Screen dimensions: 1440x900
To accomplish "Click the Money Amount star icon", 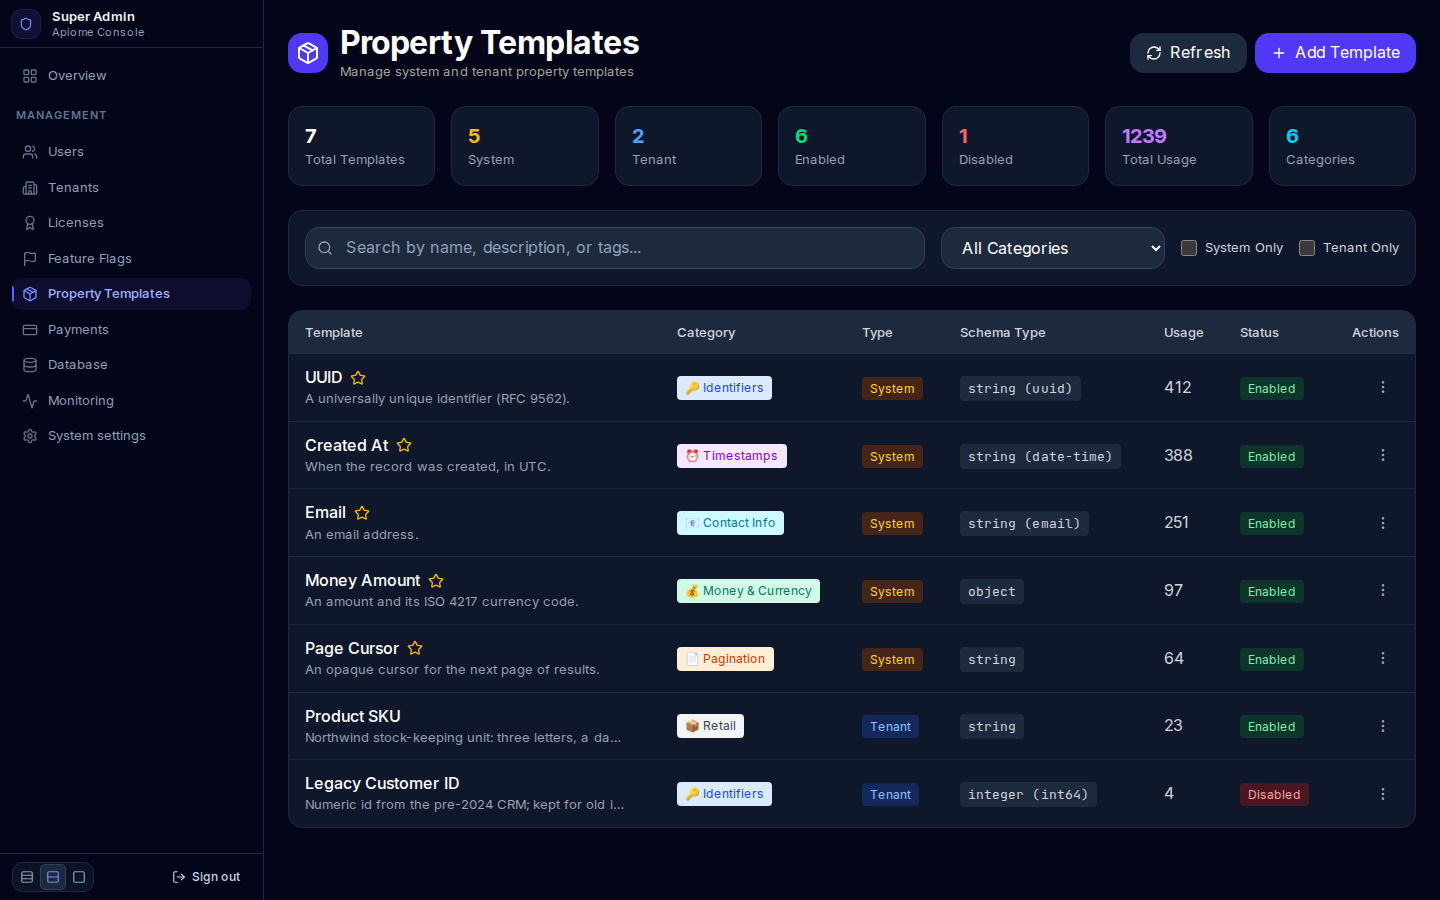I will [x=436, y=581].
